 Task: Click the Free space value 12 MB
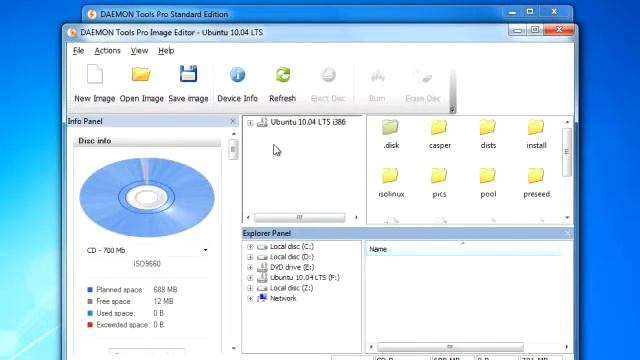(163, 302)
